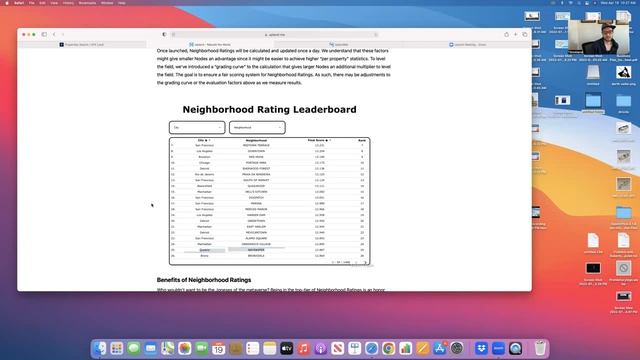
Task: Open the City filter dropdown
Action: coord(197,127)
